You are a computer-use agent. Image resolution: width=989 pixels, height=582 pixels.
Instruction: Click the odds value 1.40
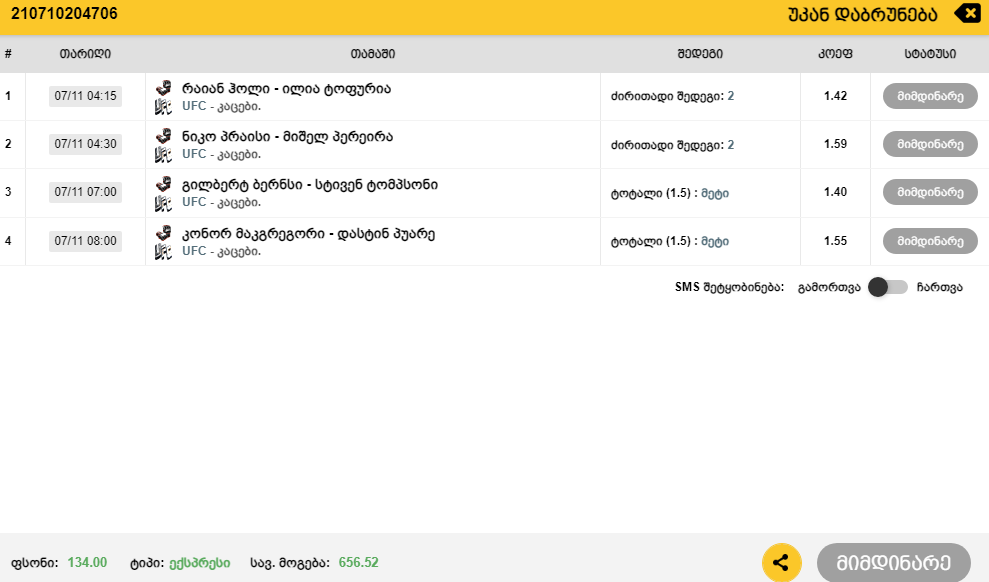835,192
